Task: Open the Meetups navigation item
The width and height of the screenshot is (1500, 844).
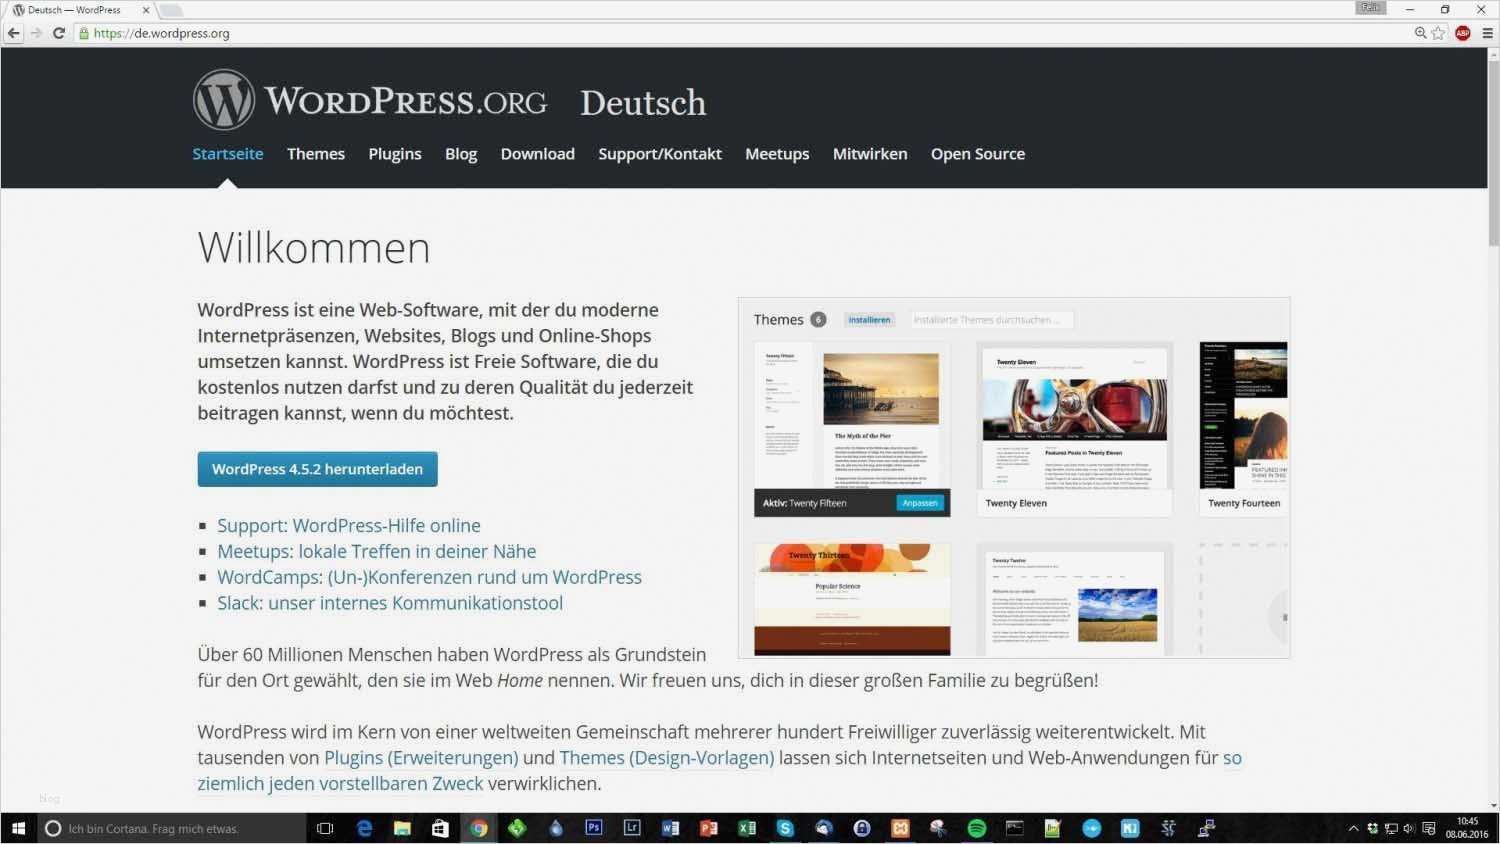Action: tap(777, 154)
